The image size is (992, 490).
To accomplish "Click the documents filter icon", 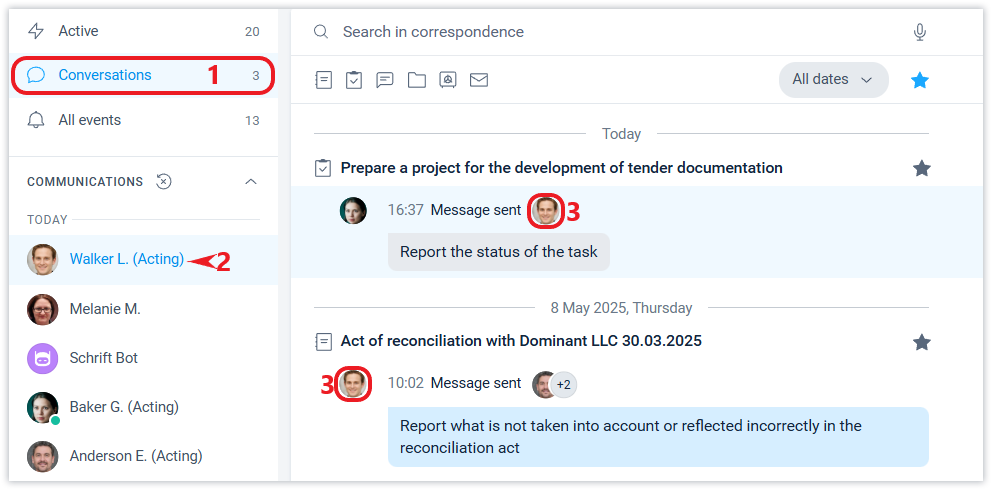I will [323, 80].
